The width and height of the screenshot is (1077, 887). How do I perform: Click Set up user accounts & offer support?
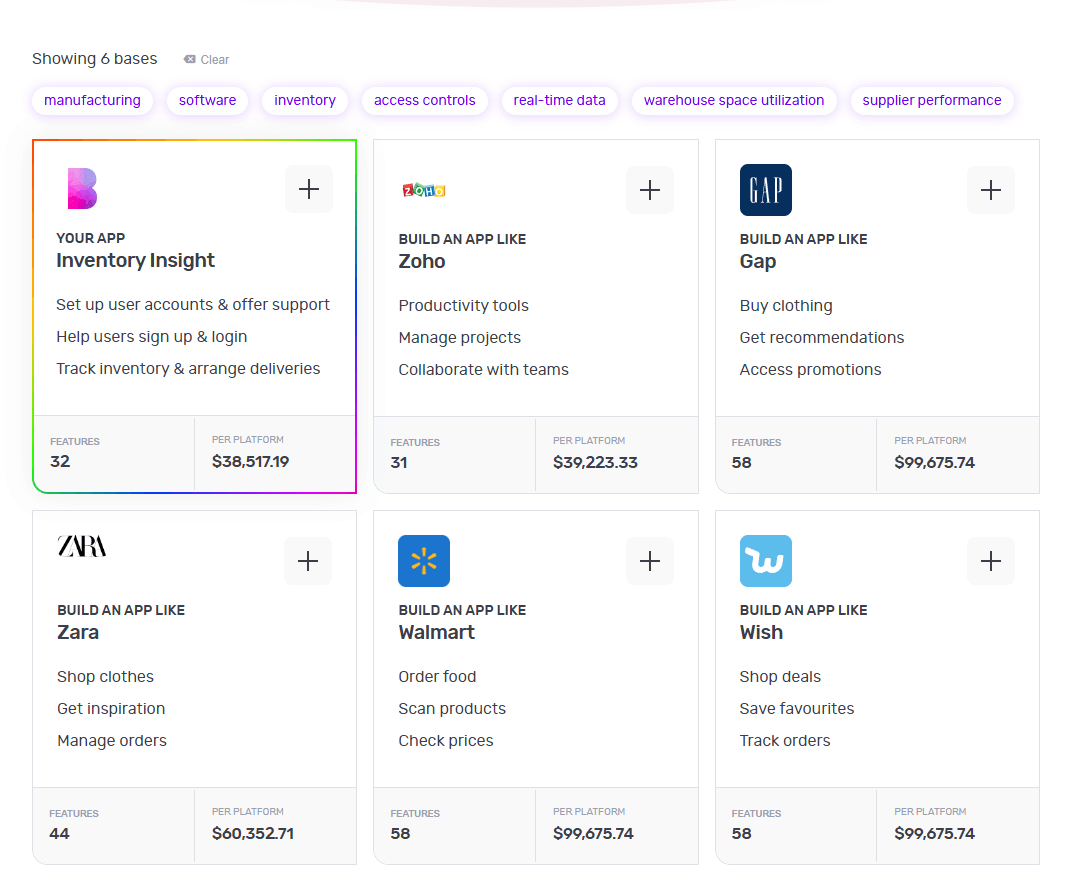pyautogui.click(x=193, y=305)
